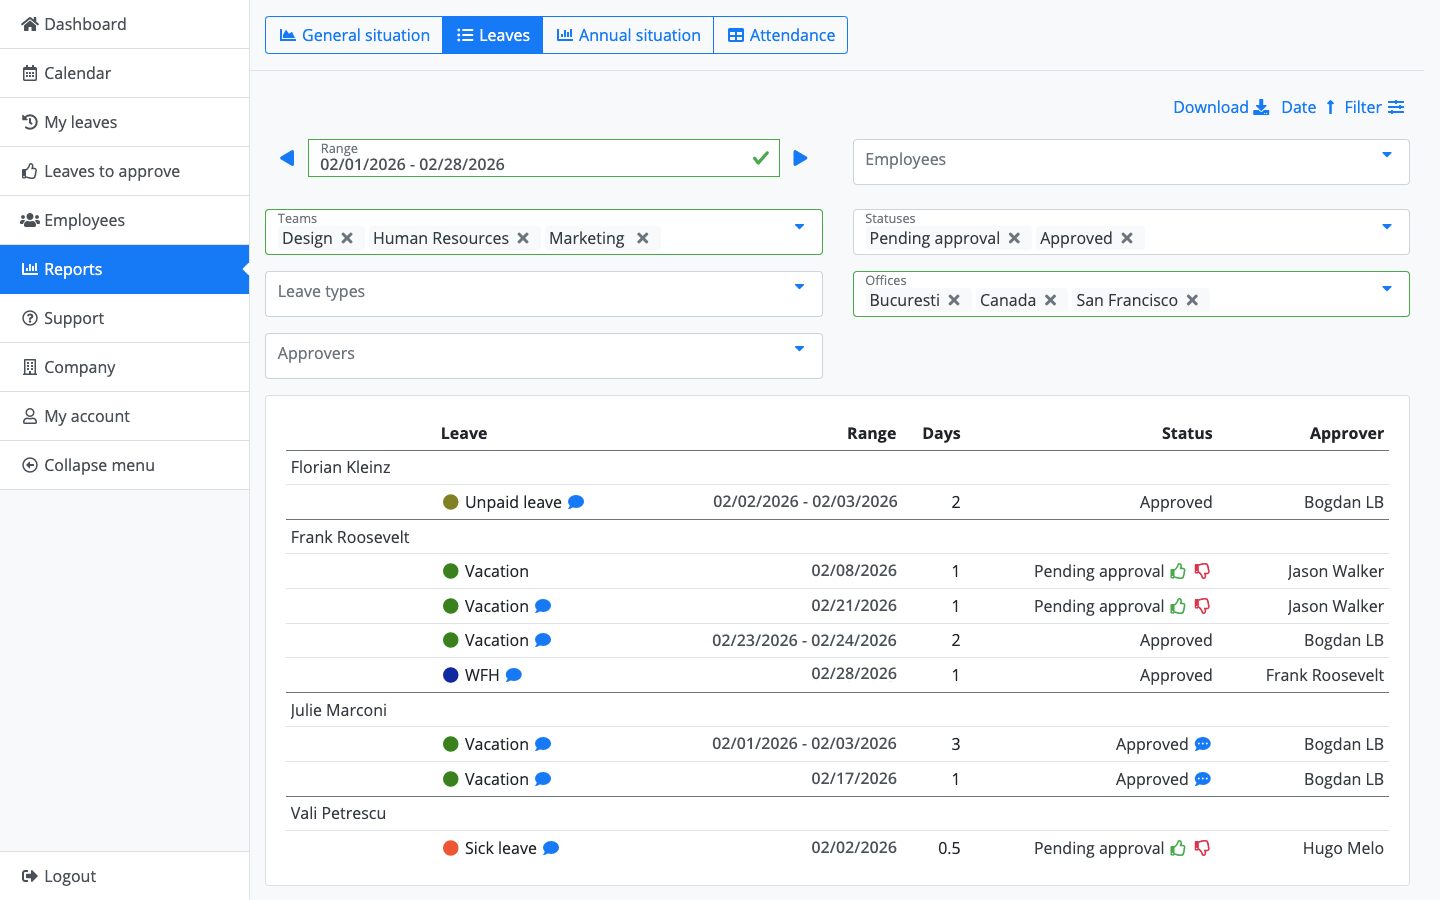Open comment bubble on Florian's unpaid leave
Viewport: 1440px width, 900px height.
tap(576, 502)
